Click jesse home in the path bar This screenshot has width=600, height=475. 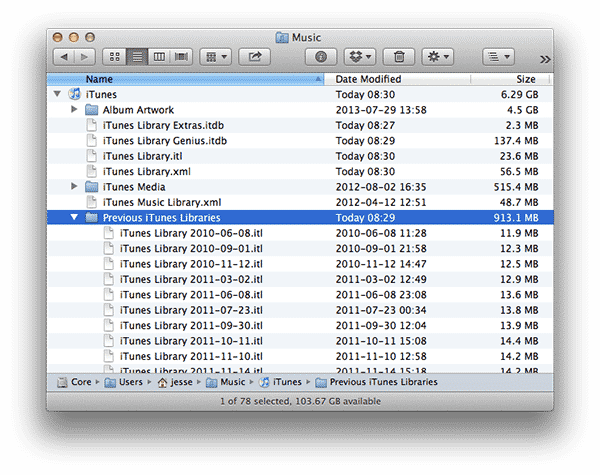click(x=175, y=382)
